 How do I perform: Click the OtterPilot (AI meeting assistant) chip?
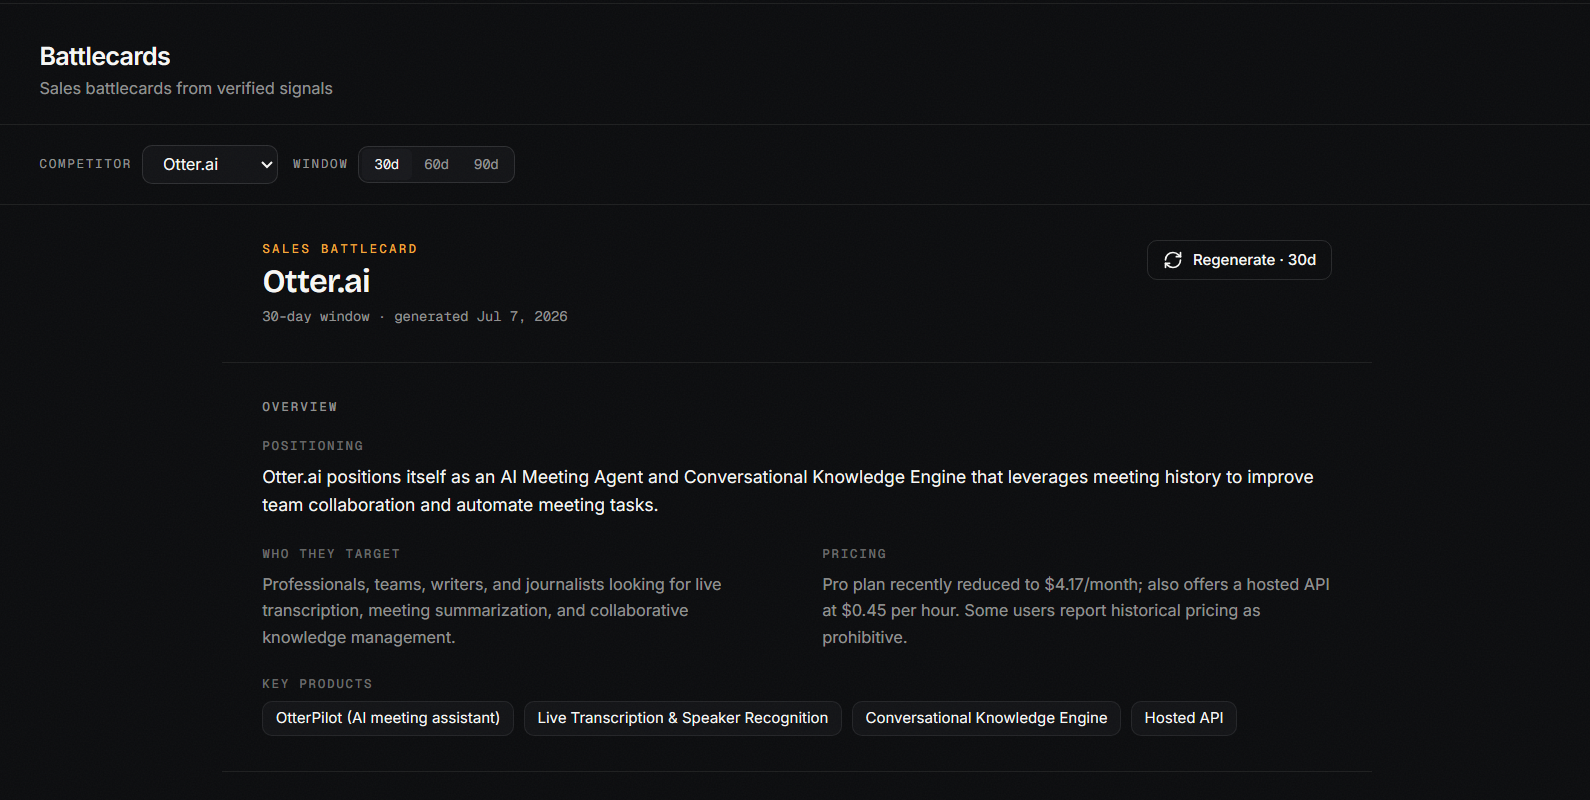[x=388, y=718]
